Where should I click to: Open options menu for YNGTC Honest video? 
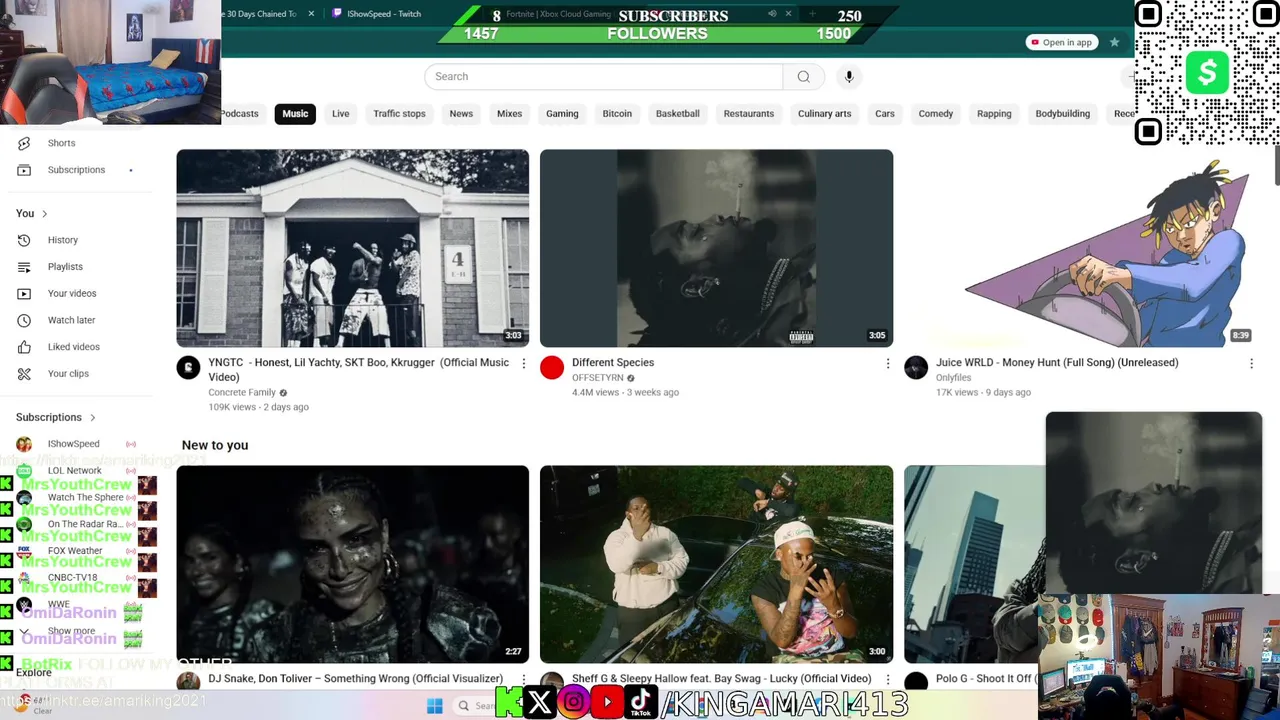pyautogui.click(x=523, y=364)
